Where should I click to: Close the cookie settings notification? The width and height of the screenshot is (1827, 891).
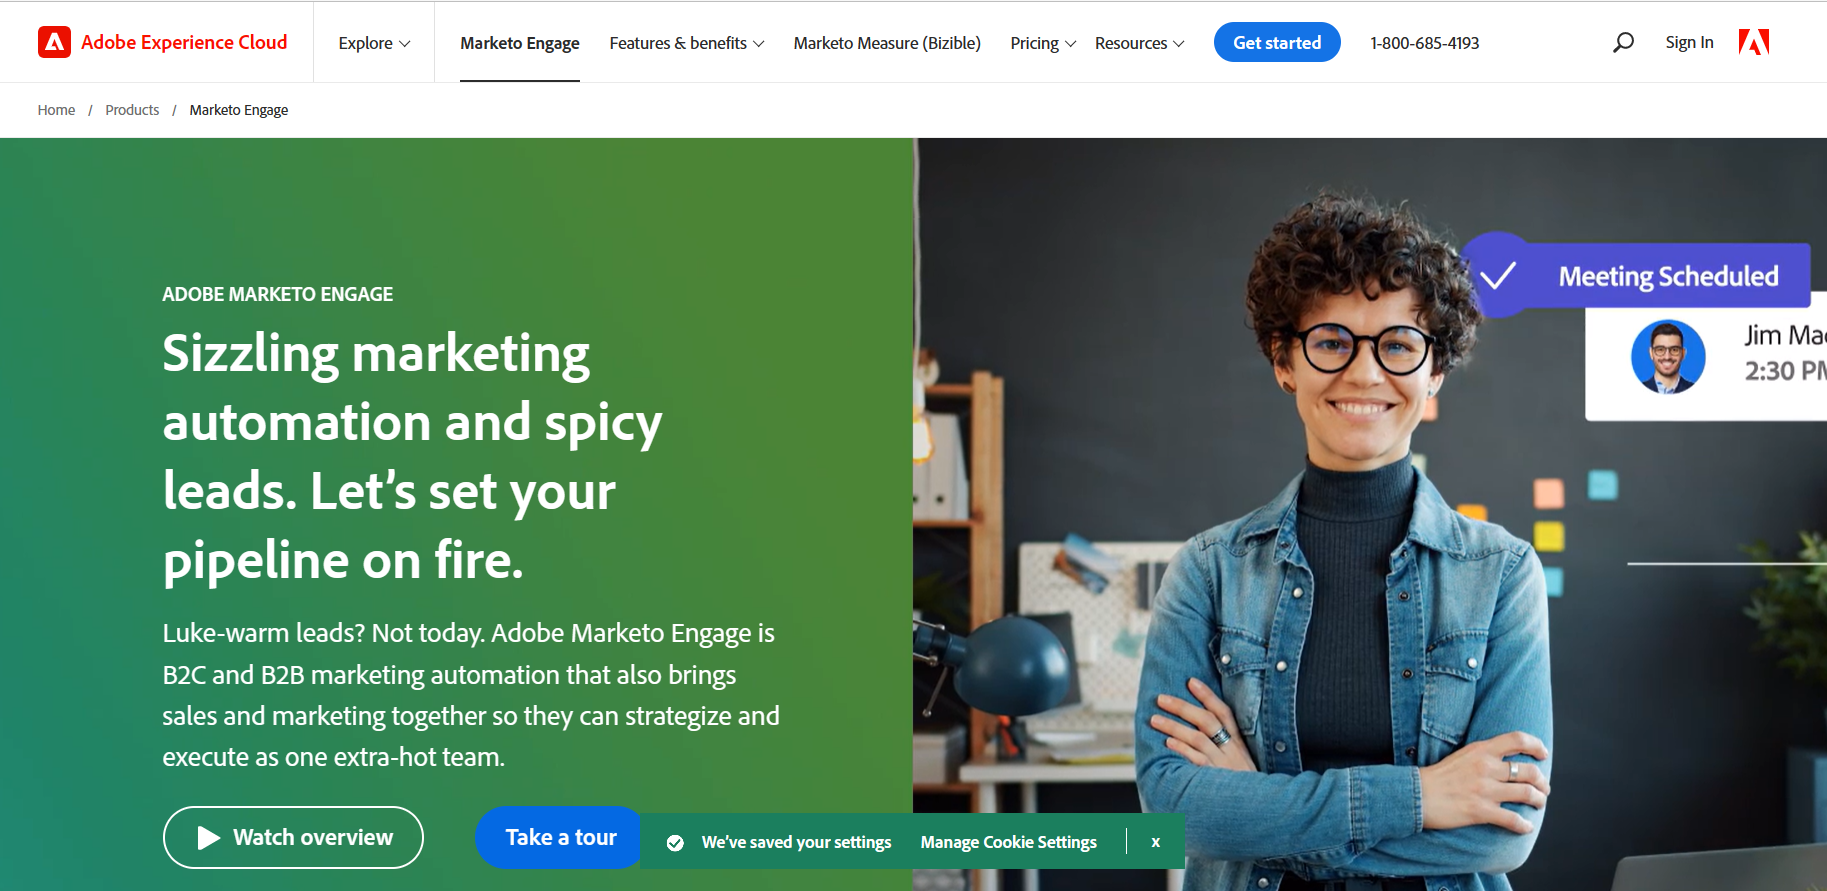1155,842
